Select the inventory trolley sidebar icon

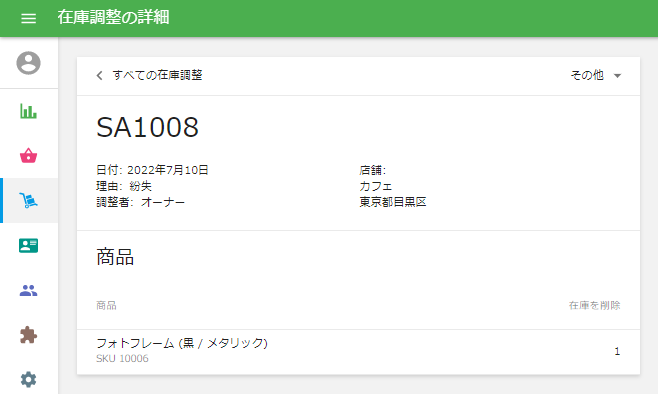[x=29, y=200]
